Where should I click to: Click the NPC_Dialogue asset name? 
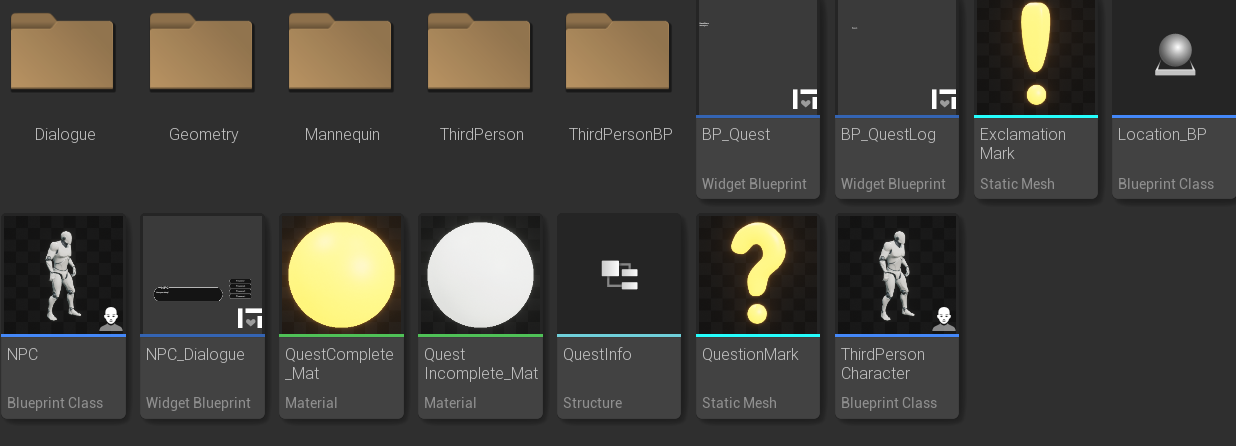pos(195,355)
